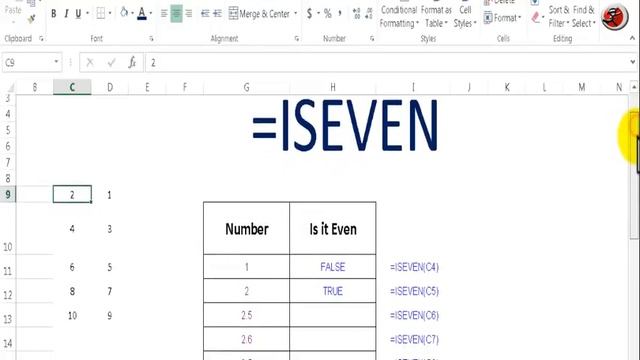Click vertical scrollbar up arrow
Image resolution: width=640 pixels, height=360 pixels.
point(634,87)
